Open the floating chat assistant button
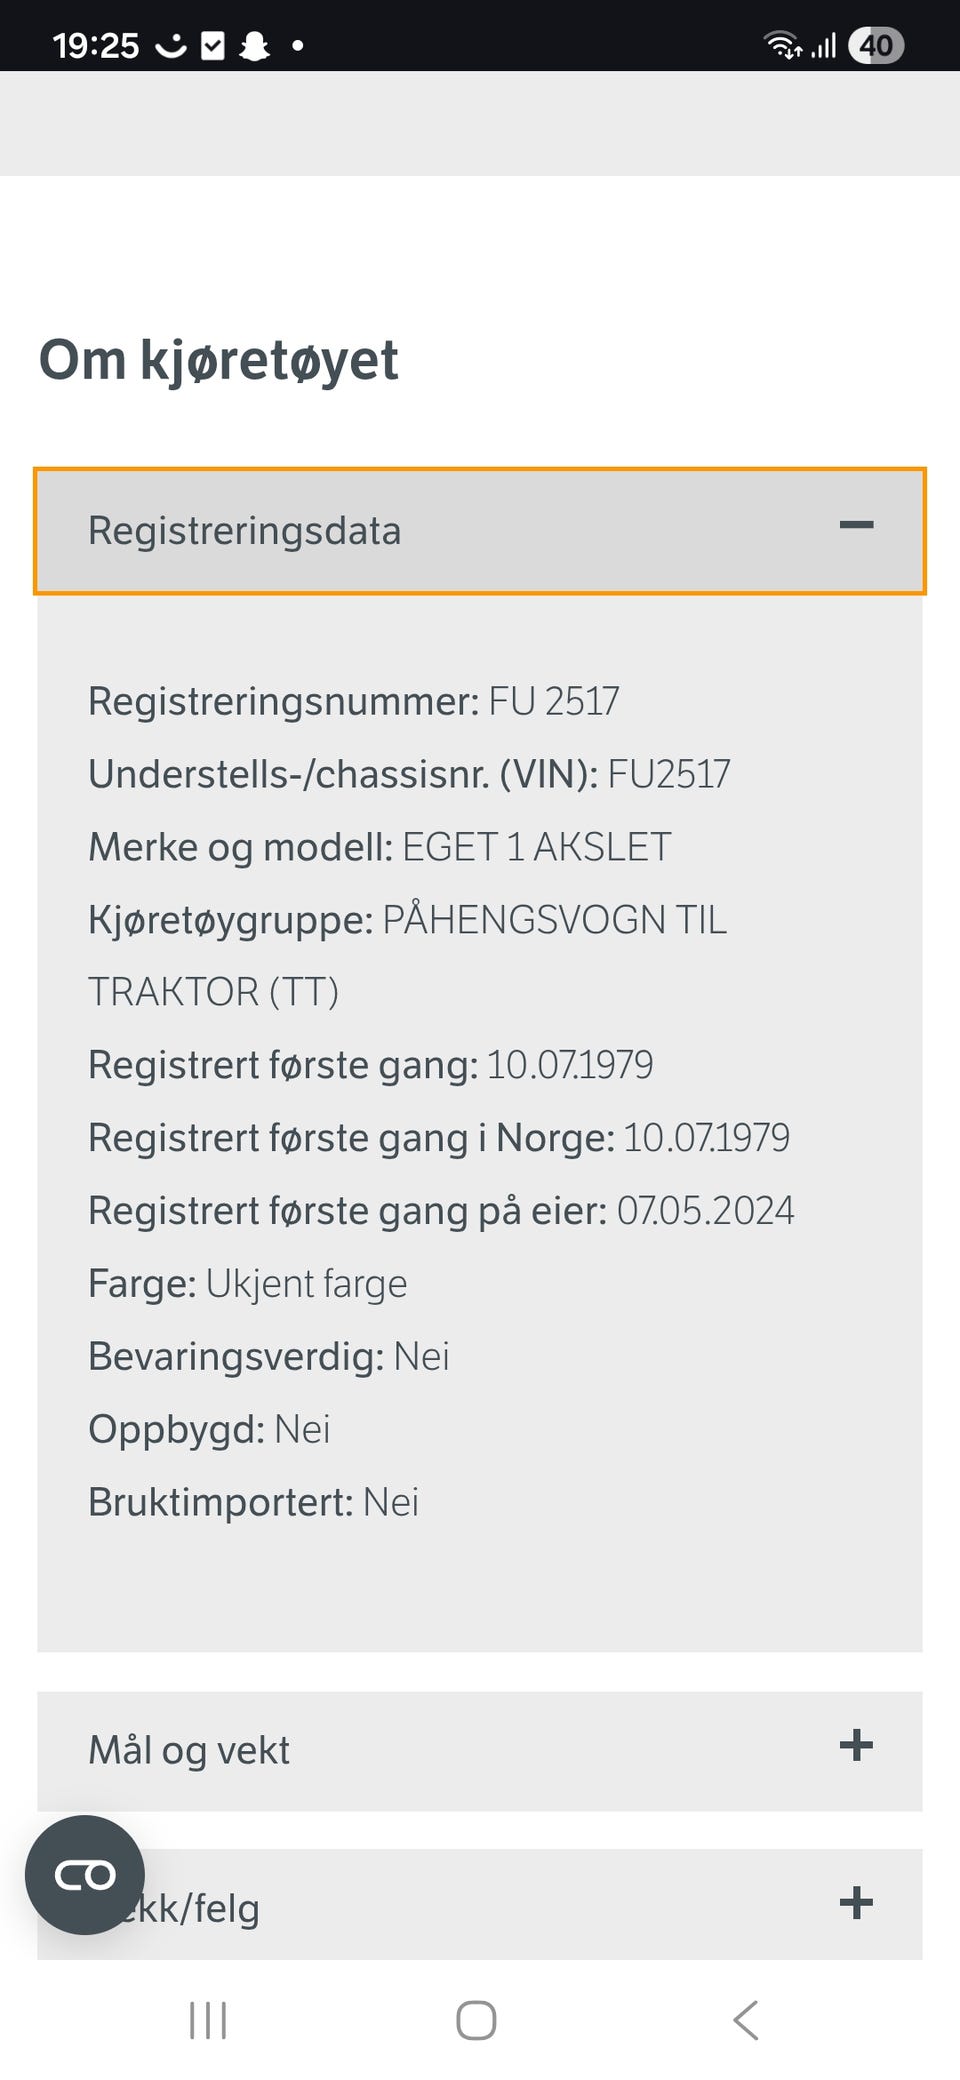Screen dimensions: 960x2080 point(85,1875)
